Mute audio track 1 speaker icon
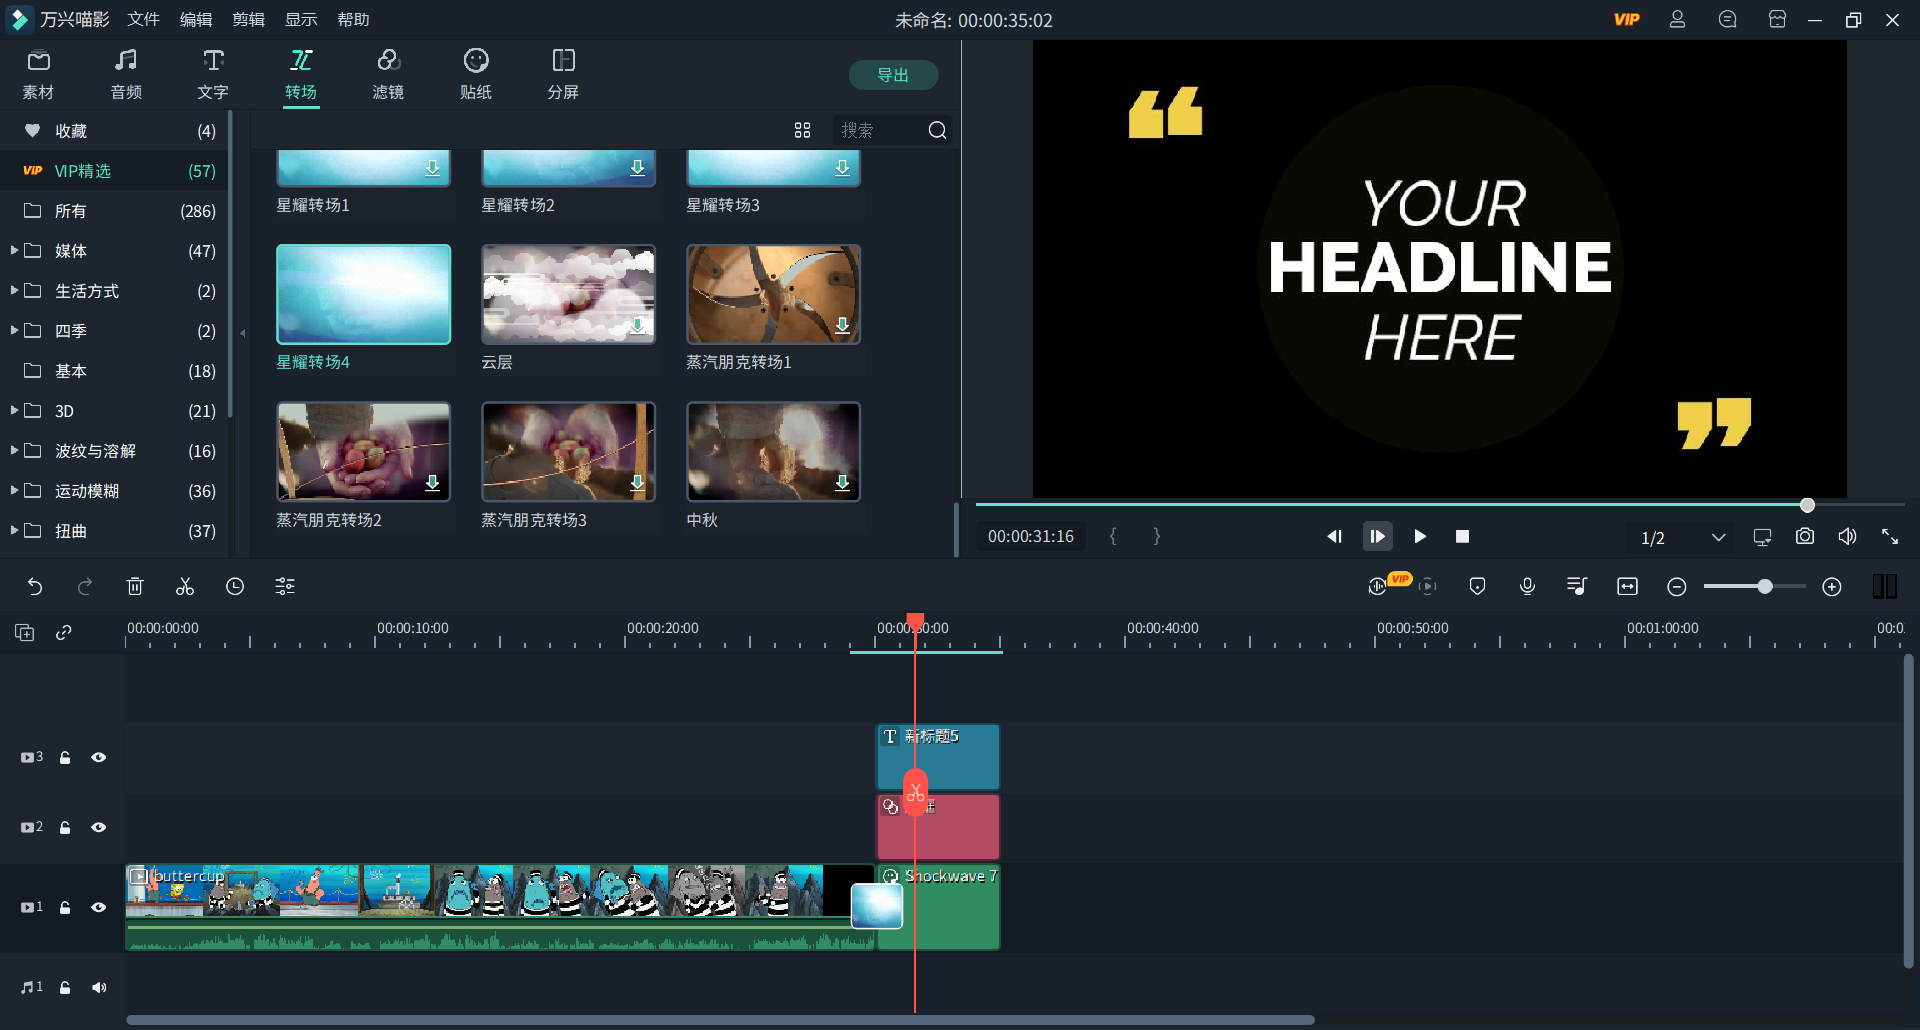This screenshot has height=1030, width=1920. click(x=99, y=988)
